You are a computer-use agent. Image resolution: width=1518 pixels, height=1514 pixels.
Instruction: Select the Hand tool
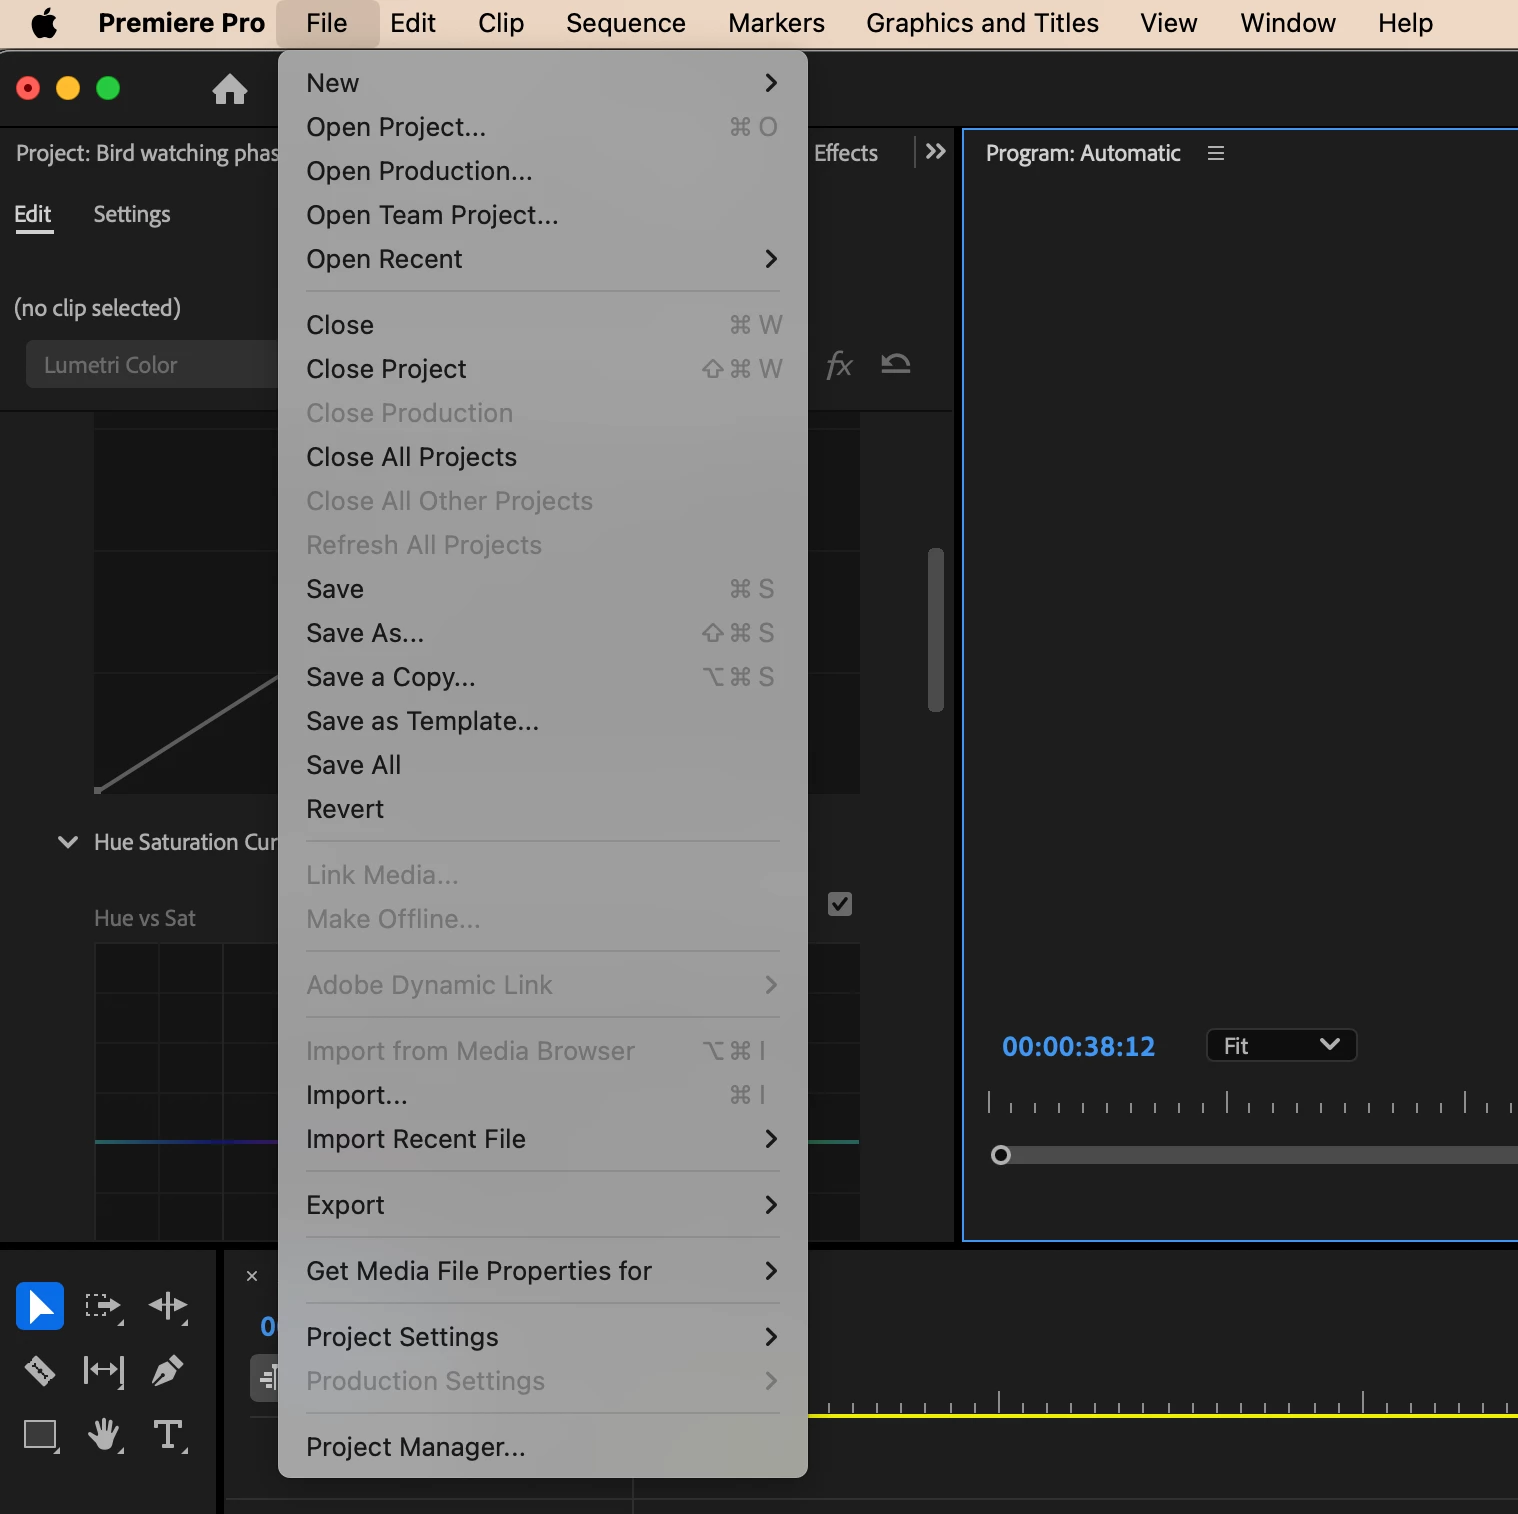(x=104, y=1435)
